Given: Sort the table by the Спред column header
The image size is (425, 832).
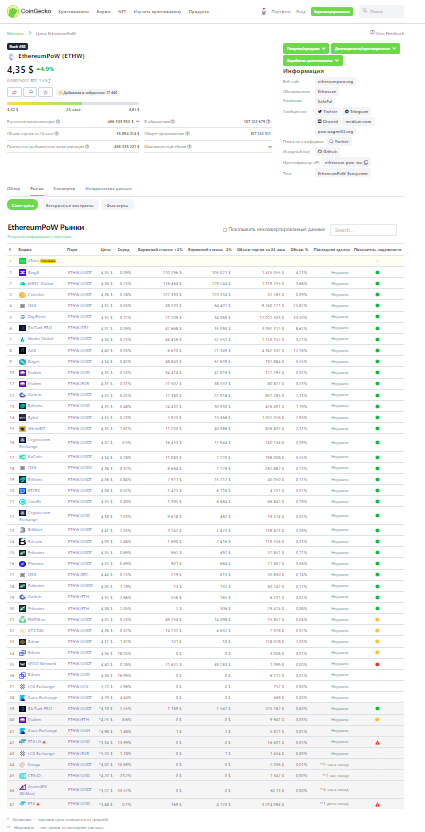Looking at the screenshot, I should [x=123, y=249].
